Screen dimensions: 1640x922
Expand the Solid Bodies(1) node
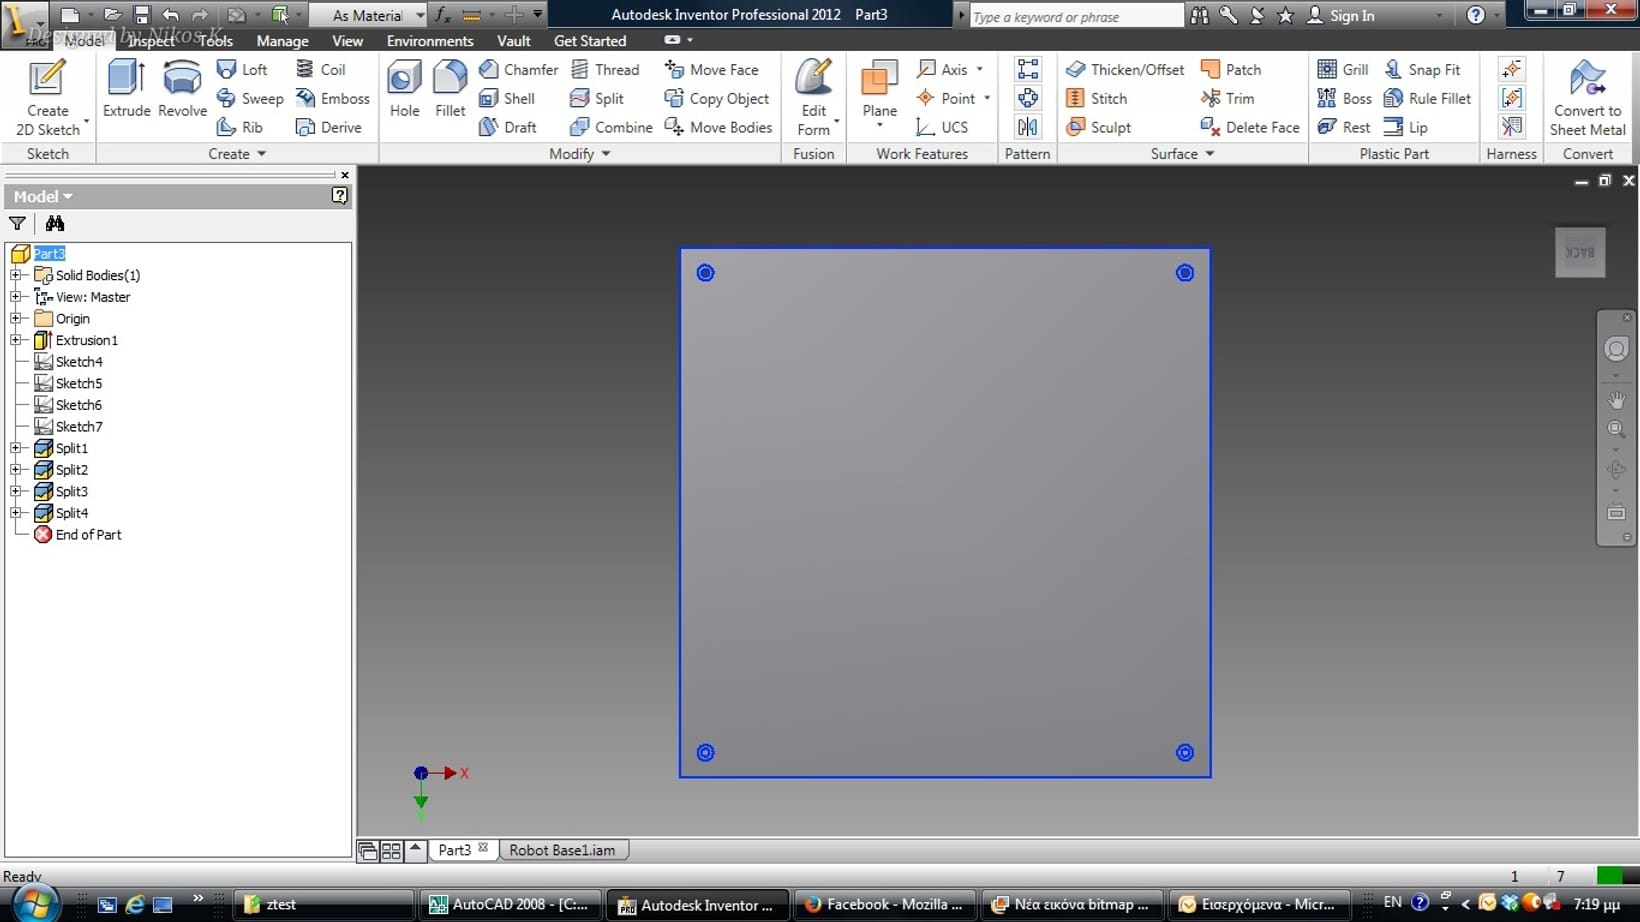(16, 275)
